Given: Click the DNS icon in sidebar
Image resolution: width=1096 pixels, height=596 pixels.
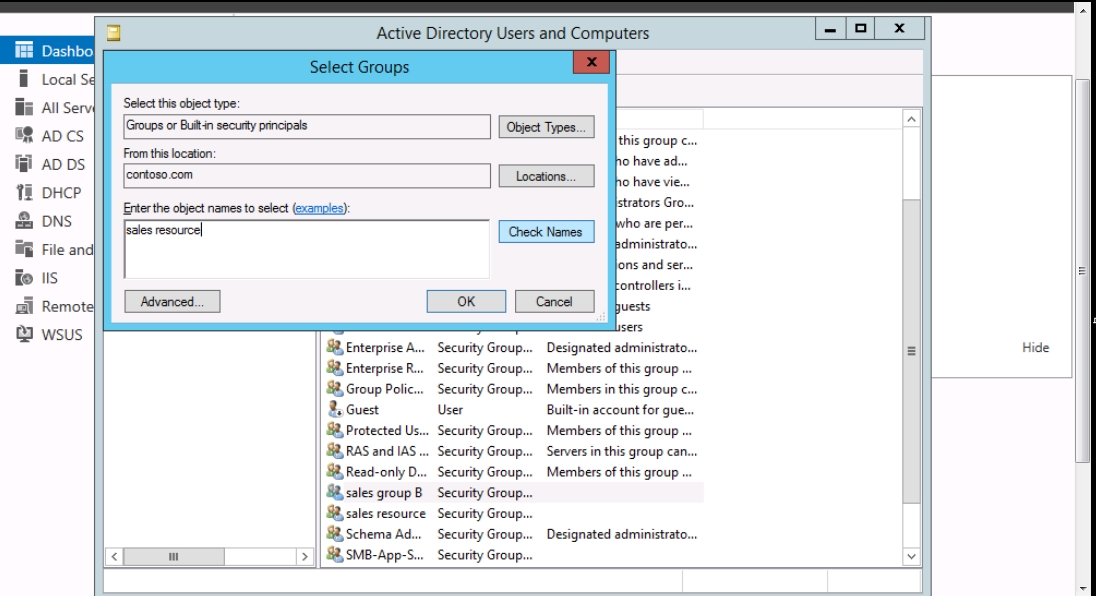Looking at the screenshot, I should (25, 222).
